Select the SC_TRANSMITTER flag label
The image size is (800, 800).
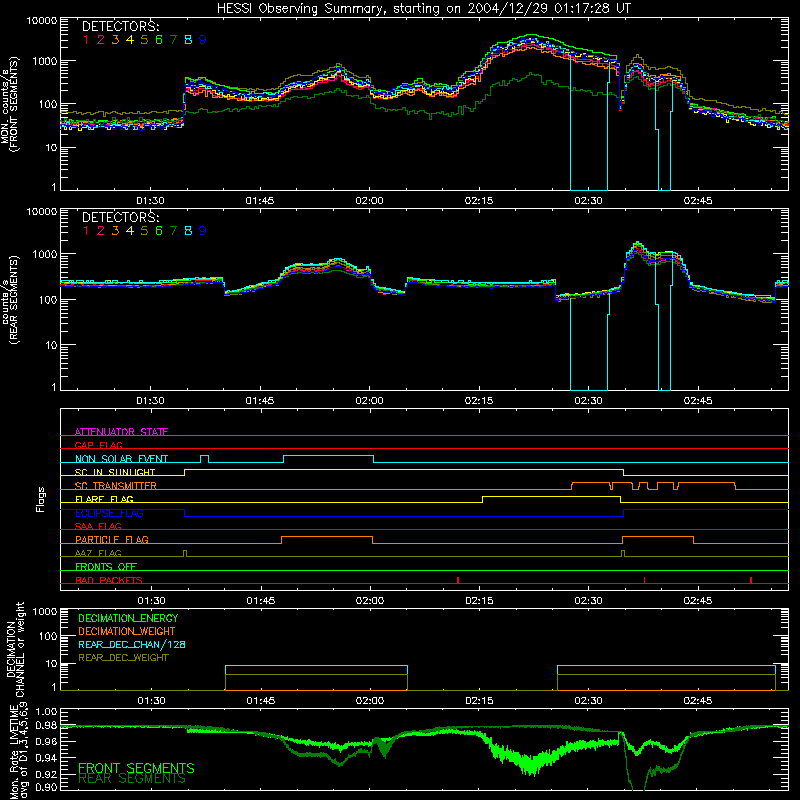point(116,485)
